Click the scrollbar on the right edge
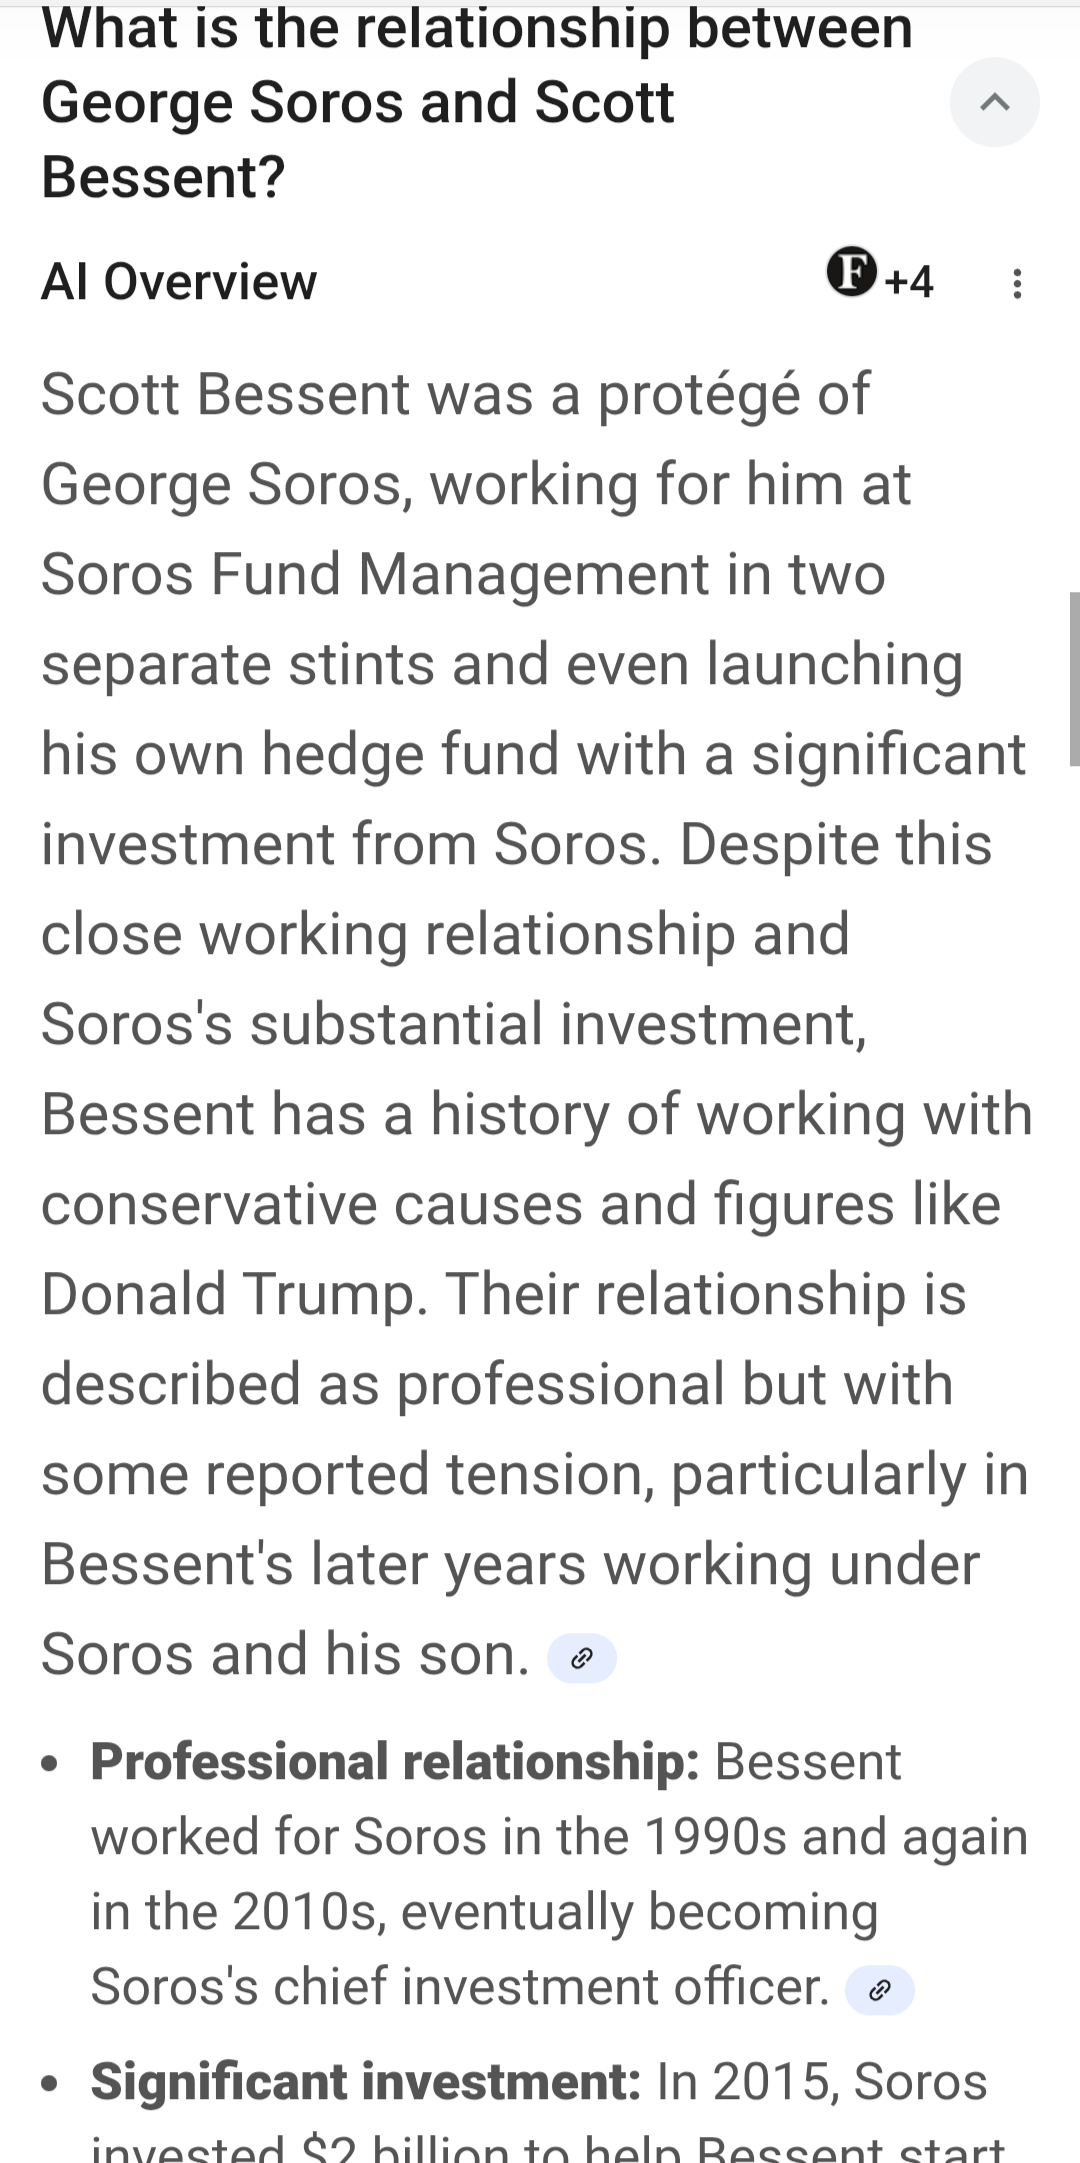Image resolution: width=1080 pixels, height=2163 pixels. point(1074,678)
